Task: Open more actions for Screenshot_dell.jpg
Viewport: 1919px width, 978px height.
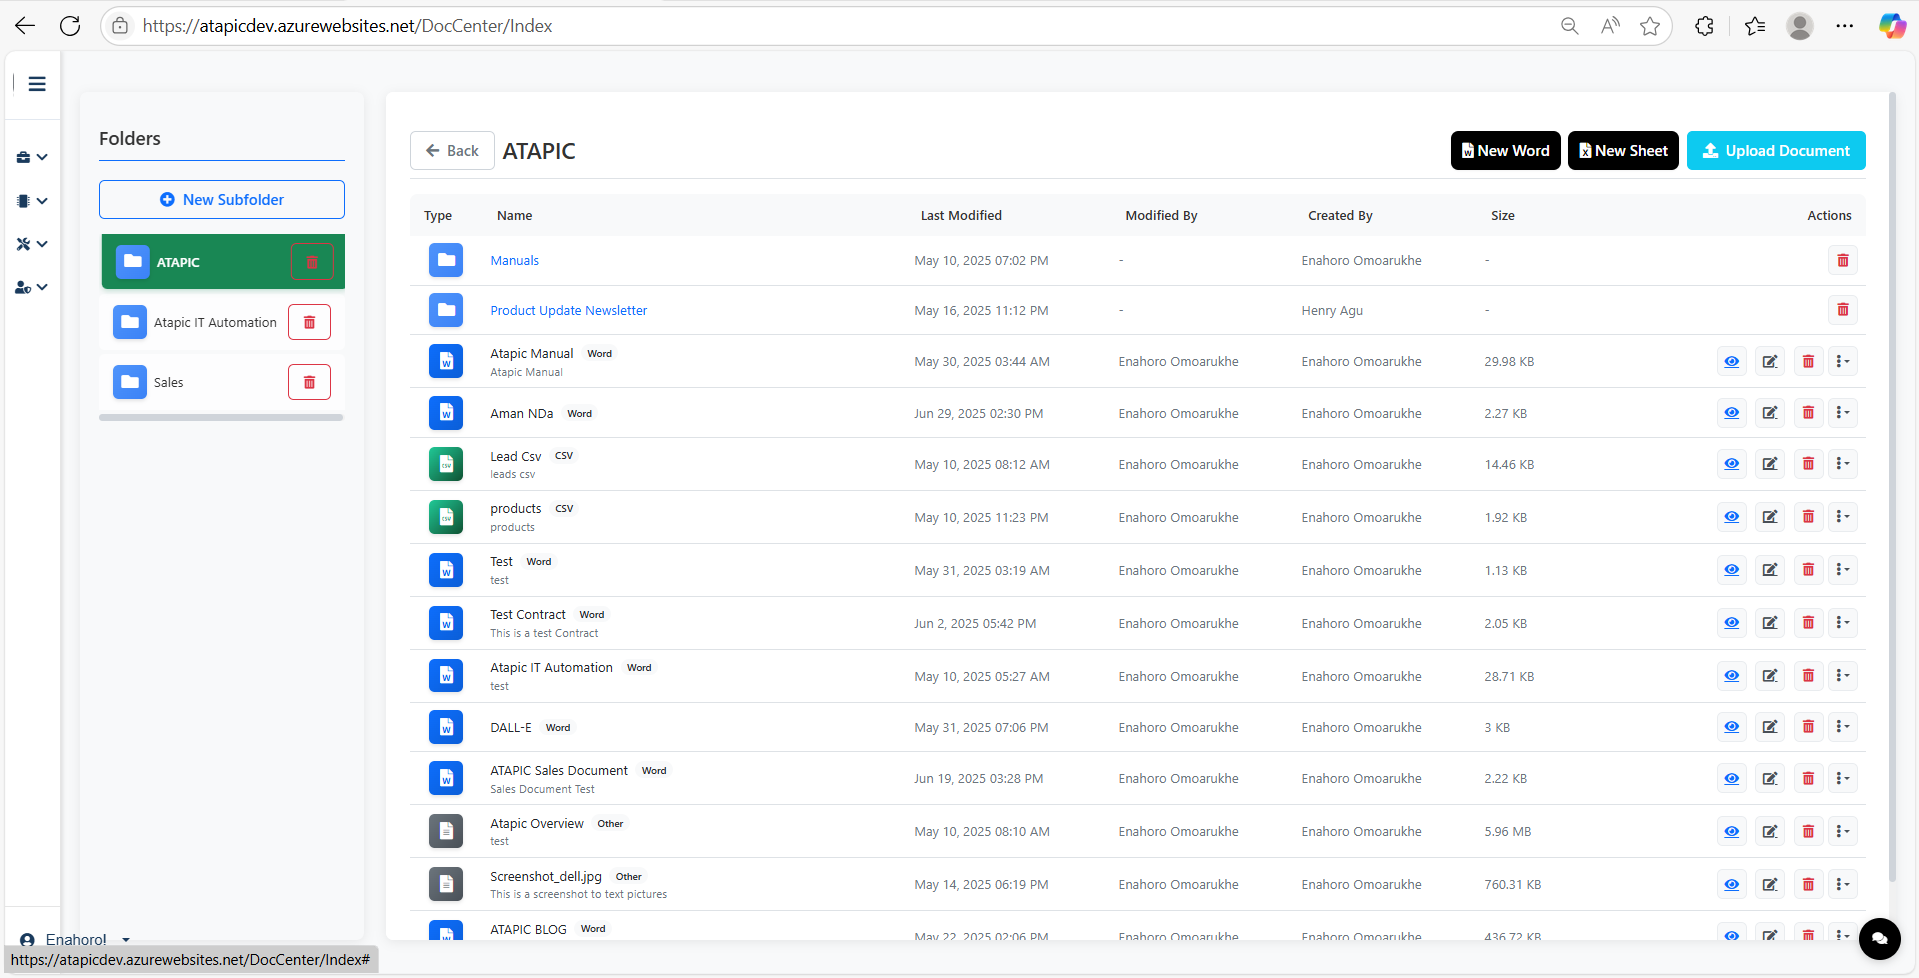Action: 1843,884
